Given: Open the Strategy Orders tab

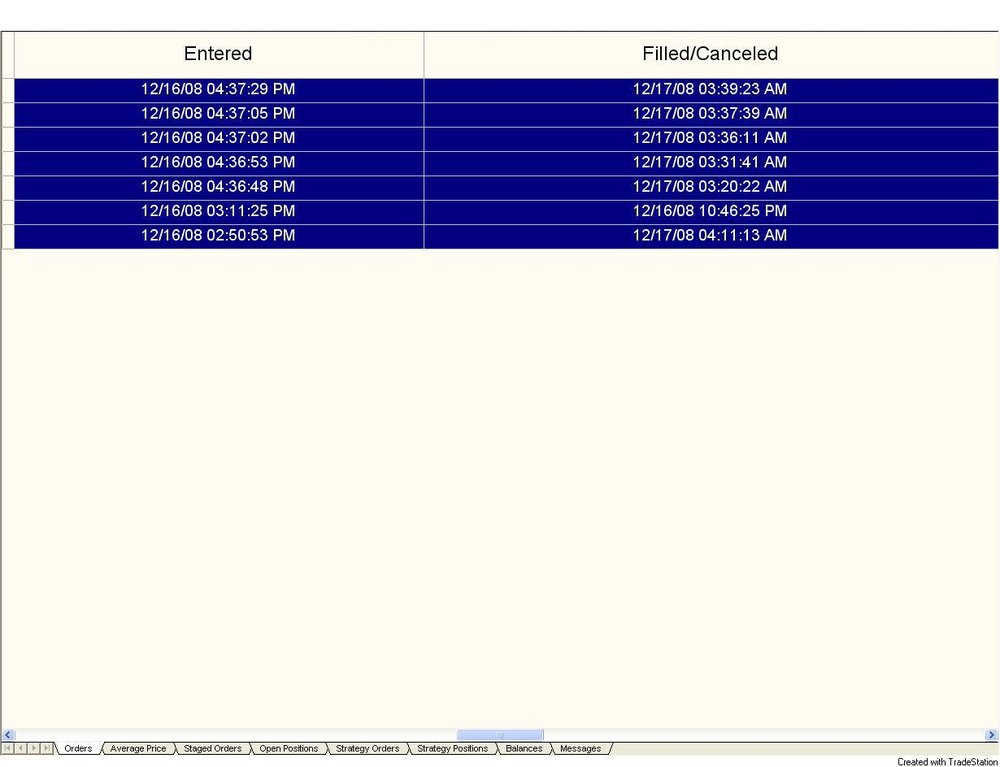Looking at the screenshot, I should 367,749.
